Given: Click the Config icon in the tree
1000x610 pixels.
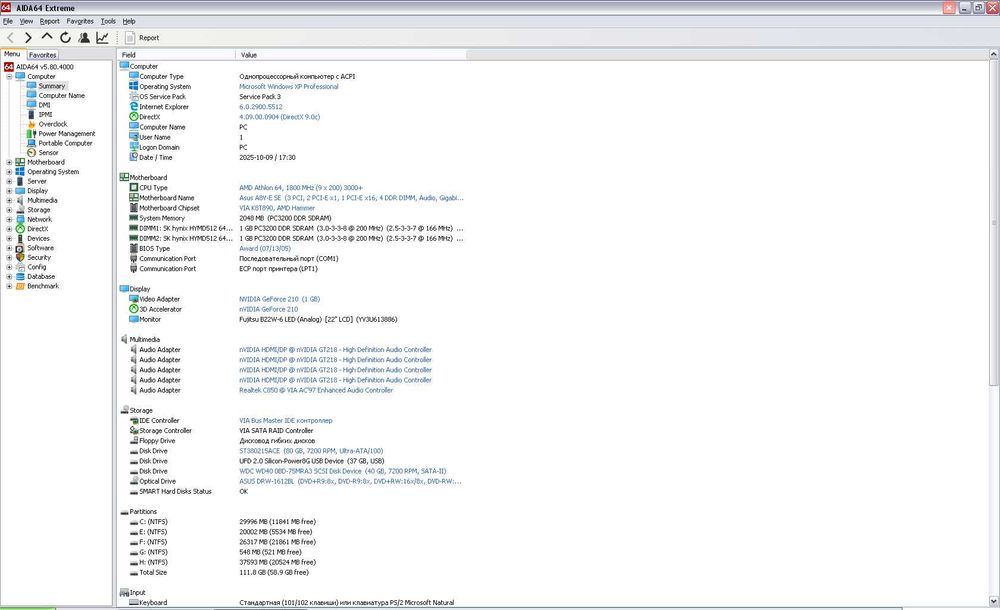Looking at the screenshot, I should 20,267.
